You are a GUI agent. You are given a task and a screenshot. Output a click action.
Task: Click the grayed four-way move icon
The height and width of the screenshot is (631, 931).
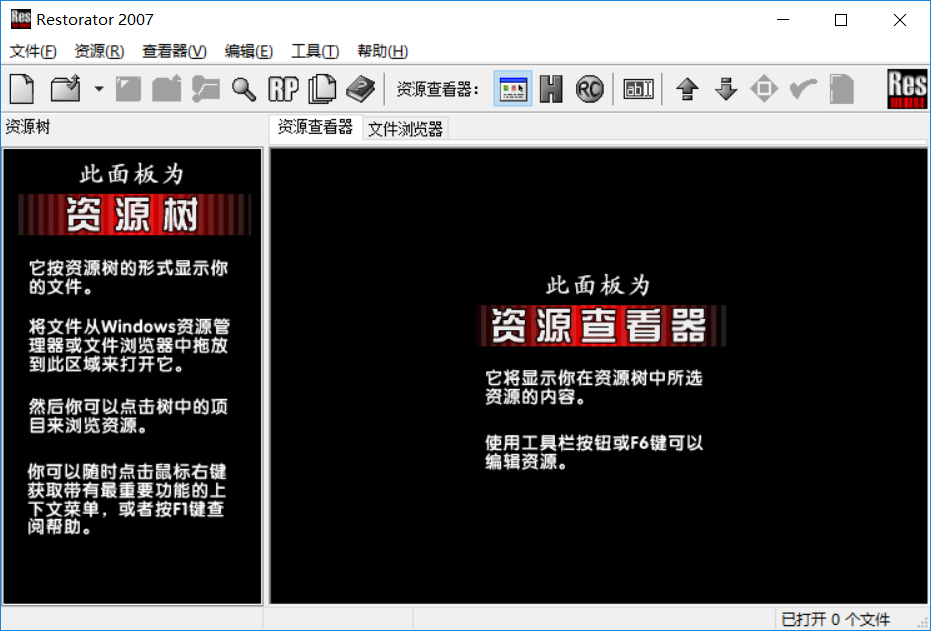pyautogui.click(x=764, y=89)
